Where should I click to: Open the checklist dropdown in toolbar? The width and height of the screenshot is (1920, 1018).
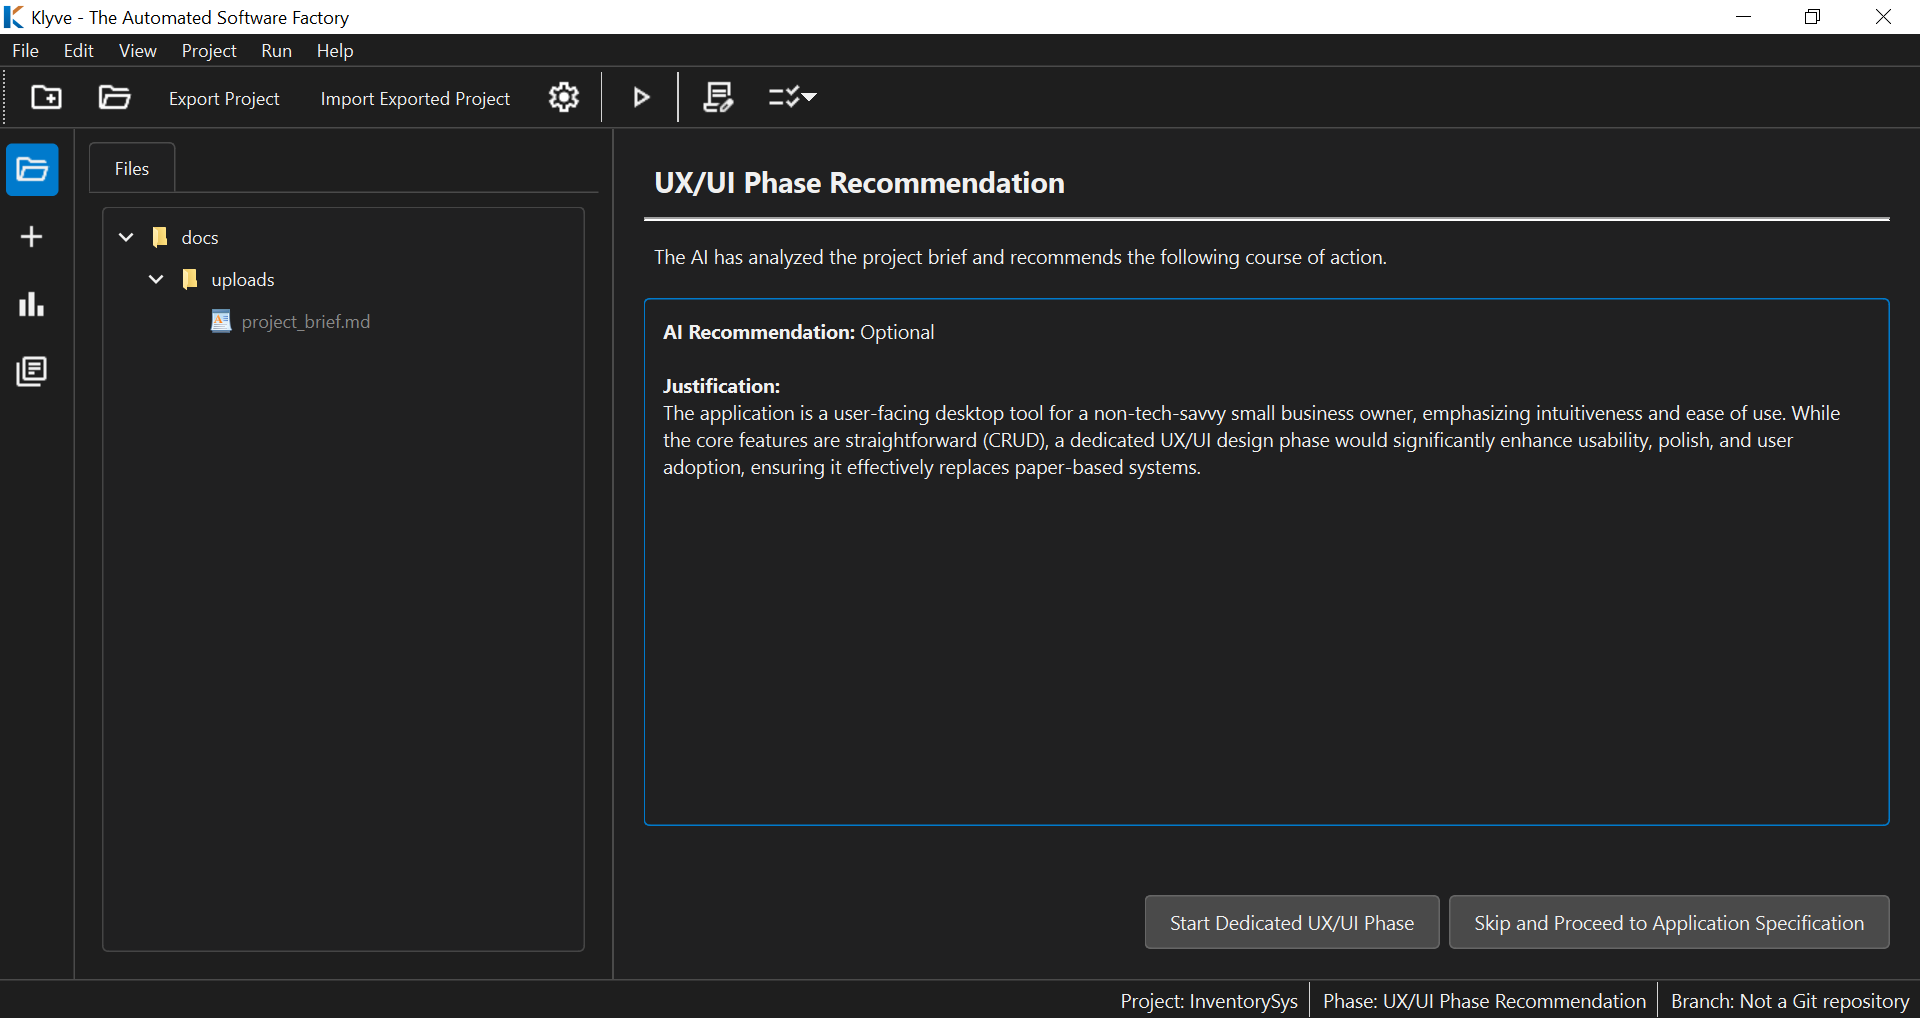pos(792,97)
